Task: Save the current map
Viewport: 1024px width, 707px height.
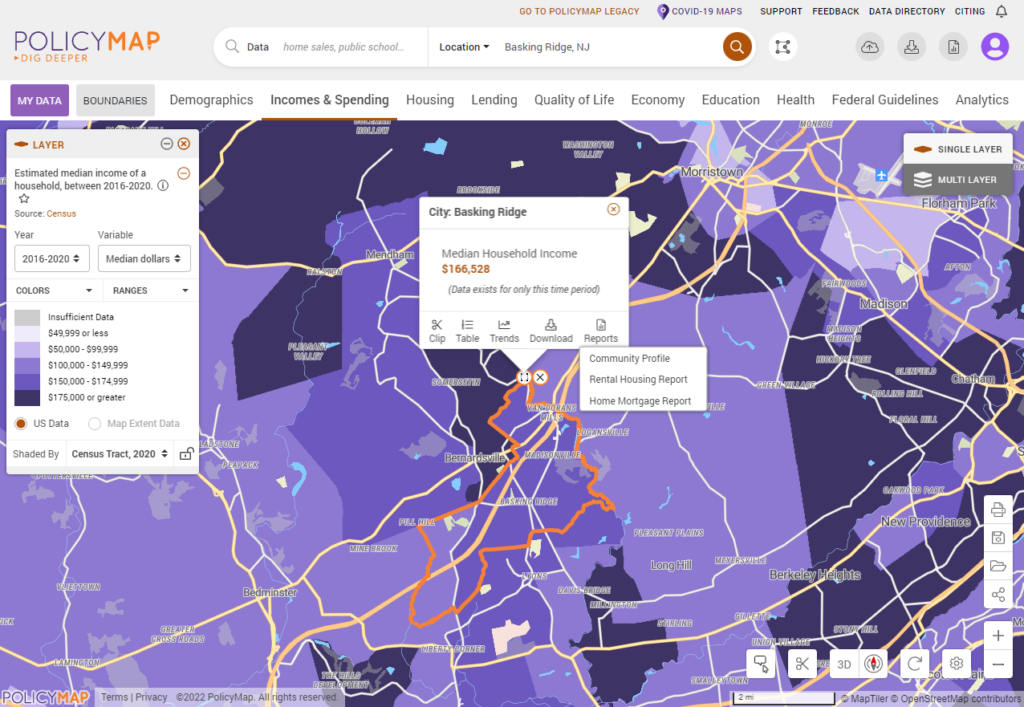Action: coord(998,538)
